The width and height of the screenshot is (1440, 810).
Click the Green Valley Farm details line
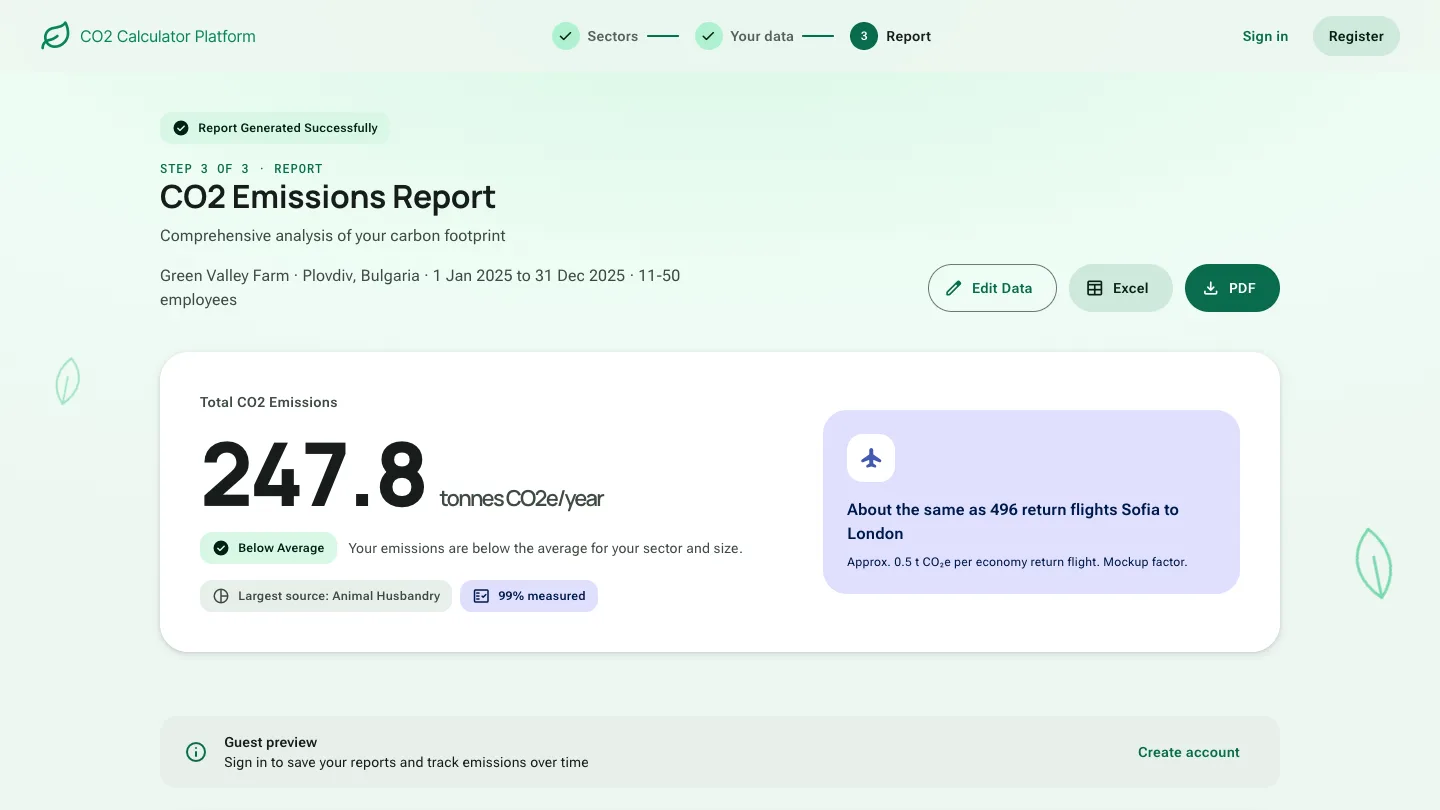[420, 288]
